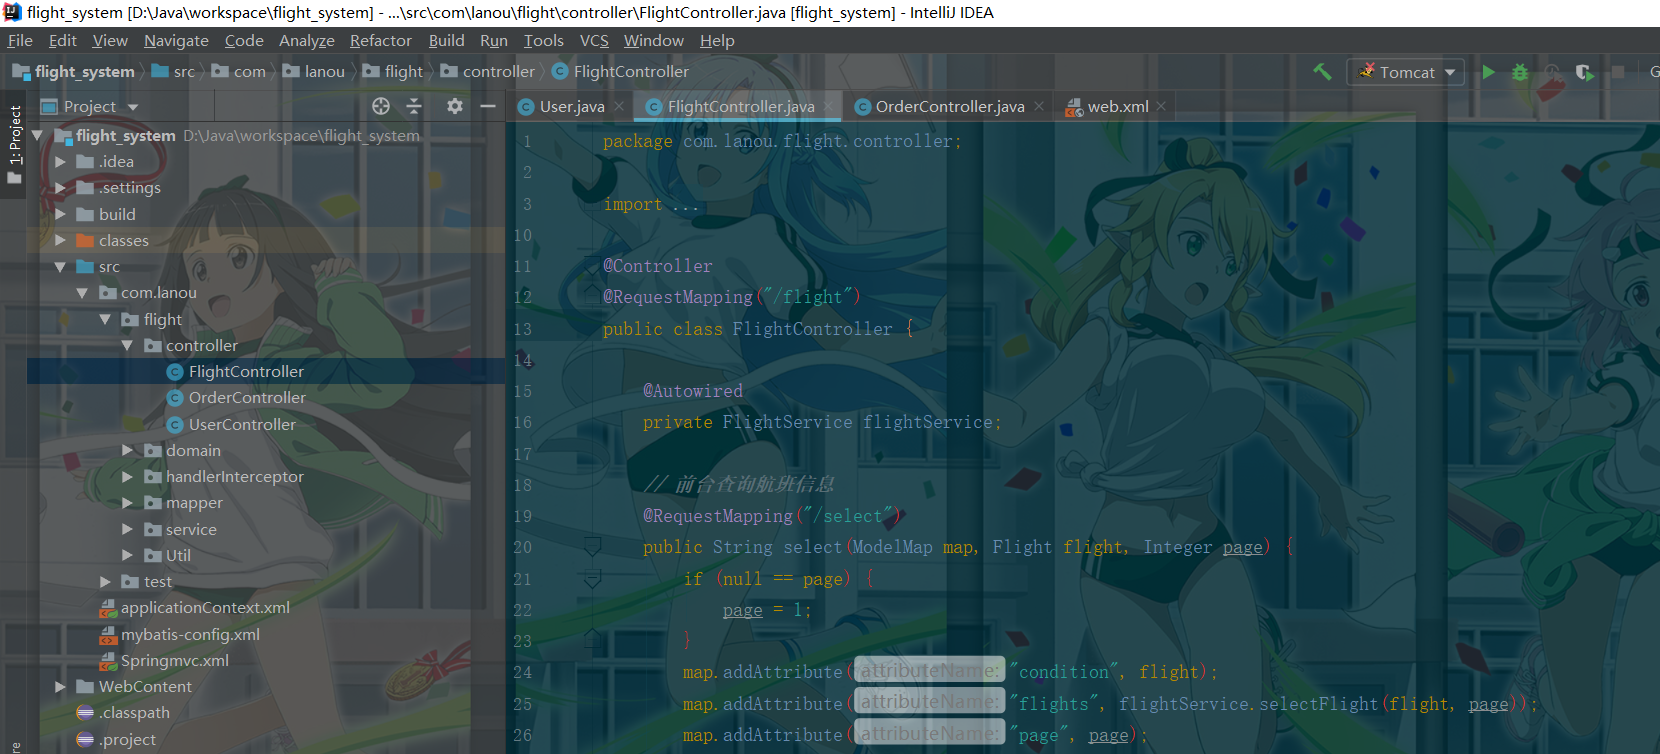1660x754 pixels.
Task: Collapse the flight_system root node arrow
Action: [38, 135]
